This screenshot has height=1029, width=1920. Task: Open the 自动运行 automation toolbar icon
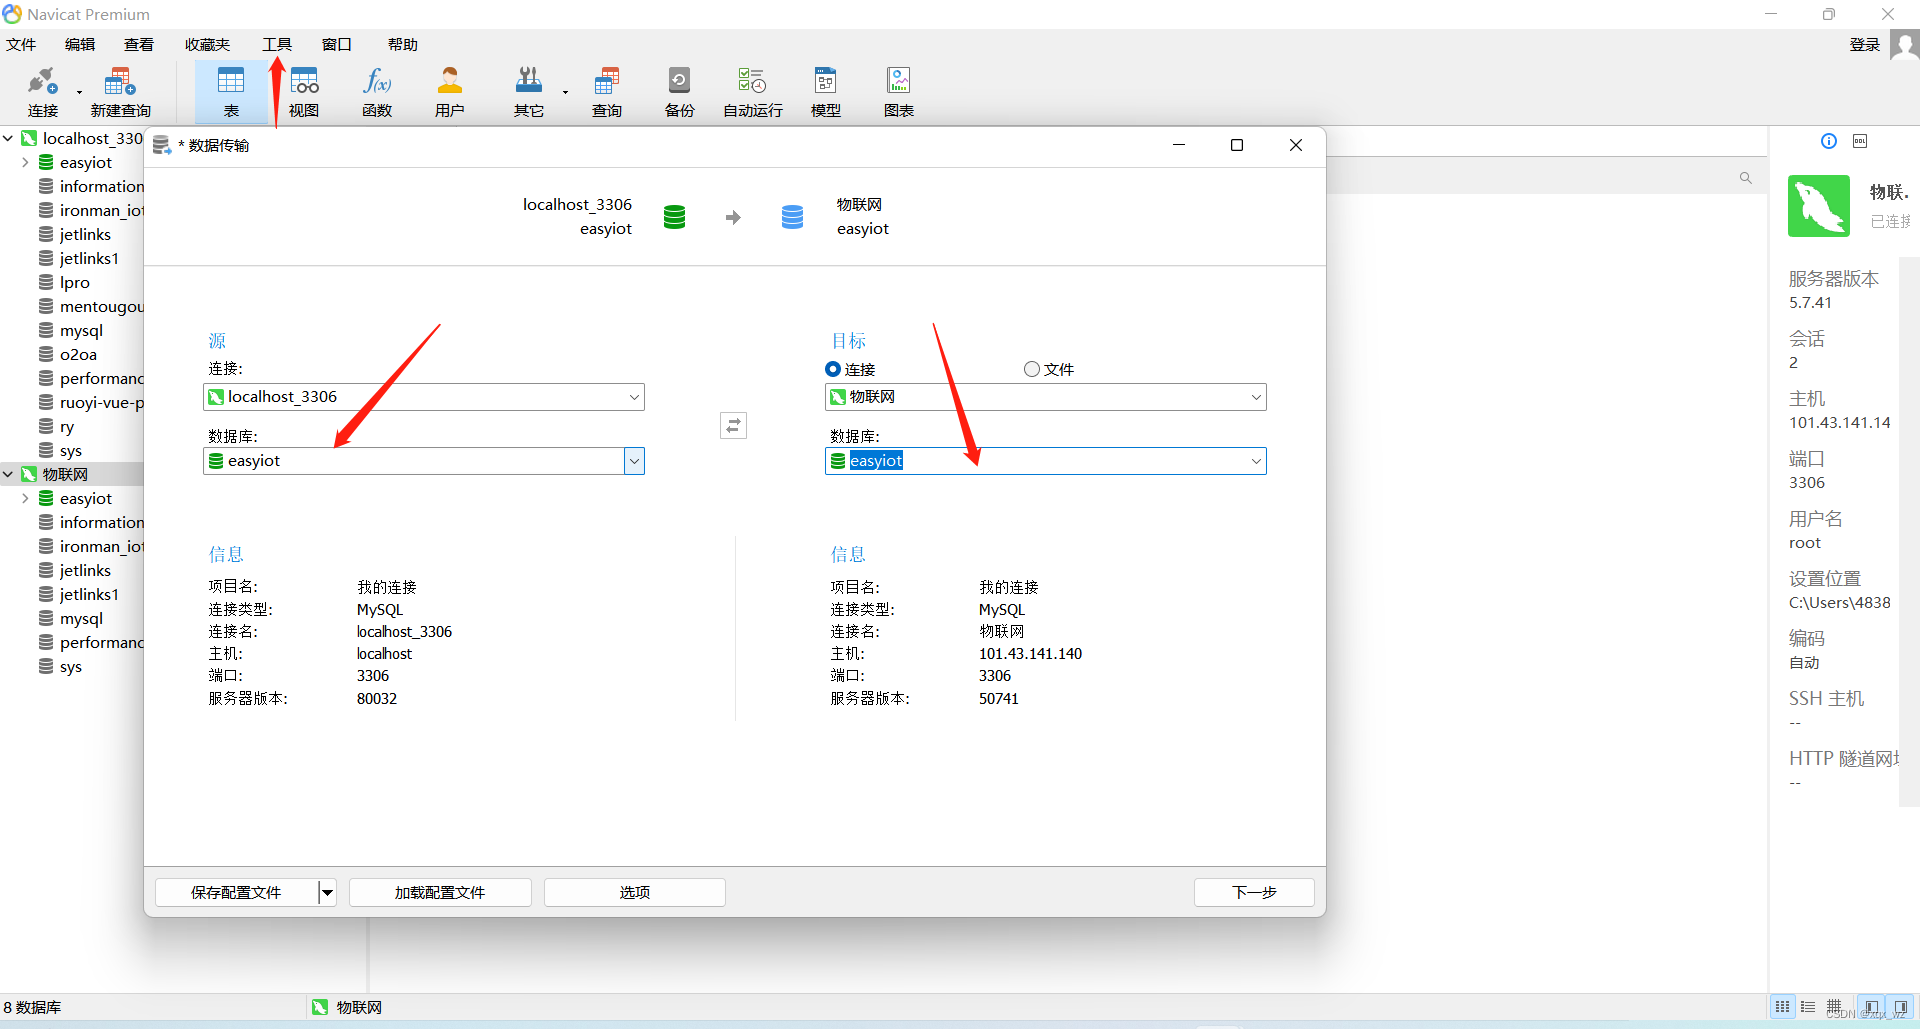(x=753, y=92)
